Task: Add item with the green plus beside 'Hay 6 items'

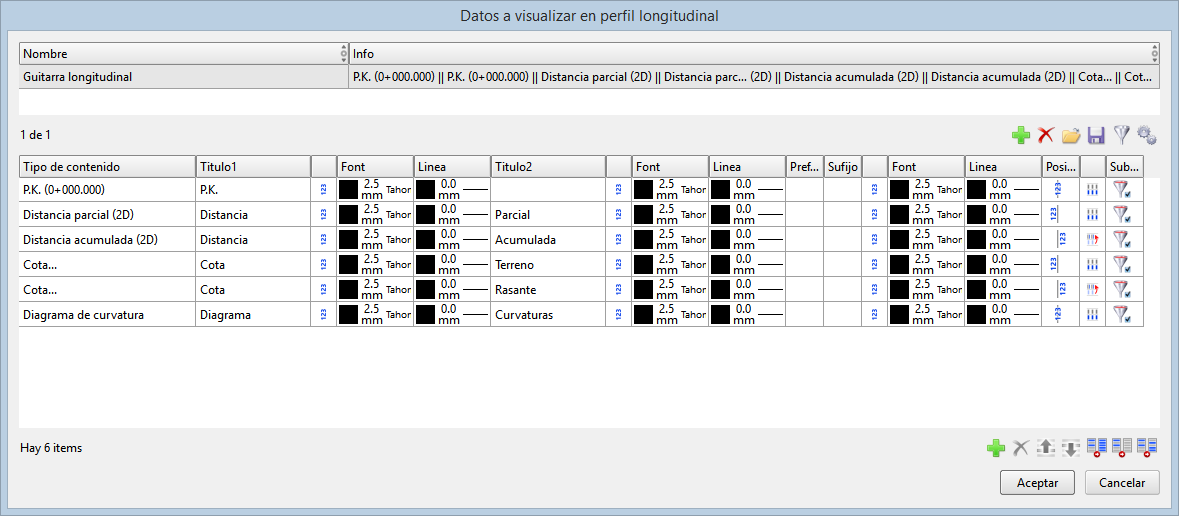Action: coord(996,448)
